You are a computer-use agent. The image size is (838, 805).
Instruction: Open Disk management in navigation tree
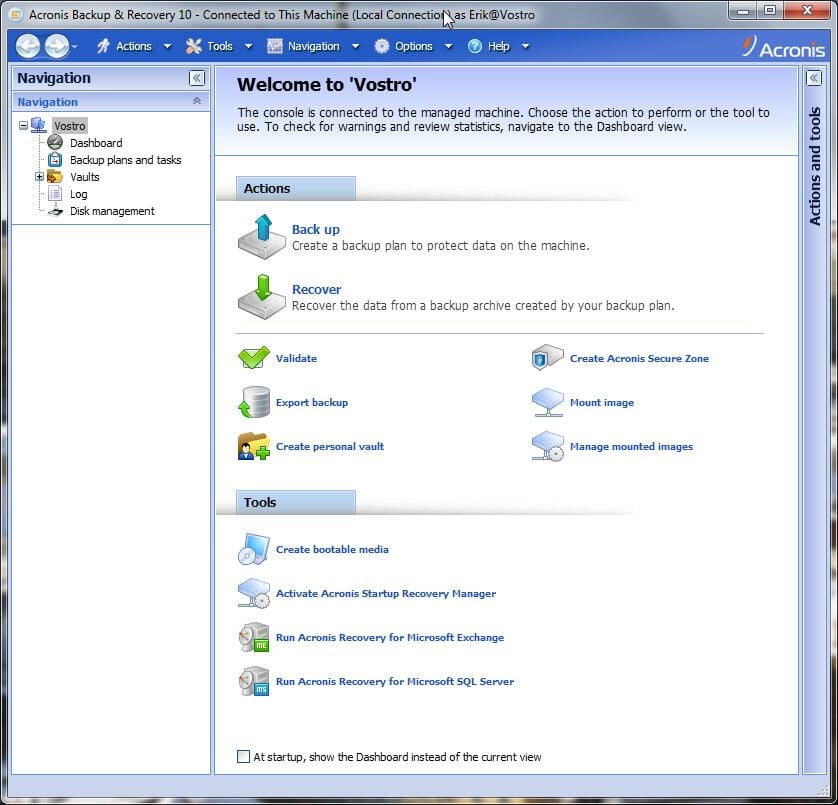(112, 211)
